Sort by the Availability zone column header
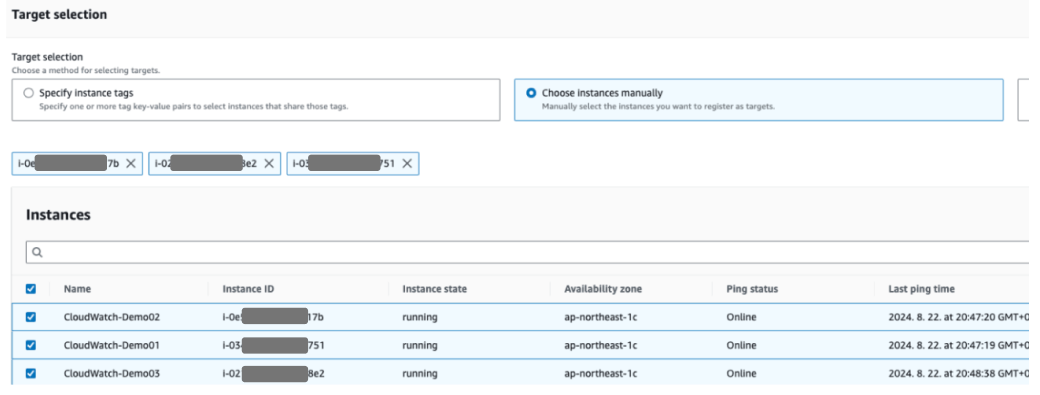Screen dimensions: 1040x395 click(x=603, y=289)
